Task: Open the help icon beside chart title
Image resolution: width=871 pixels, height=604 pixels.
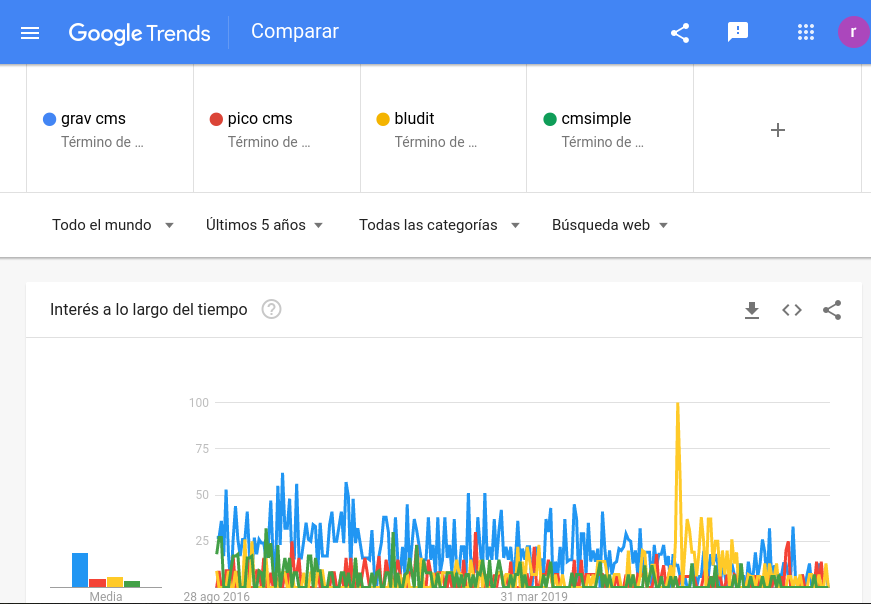Action: point(271,310)
